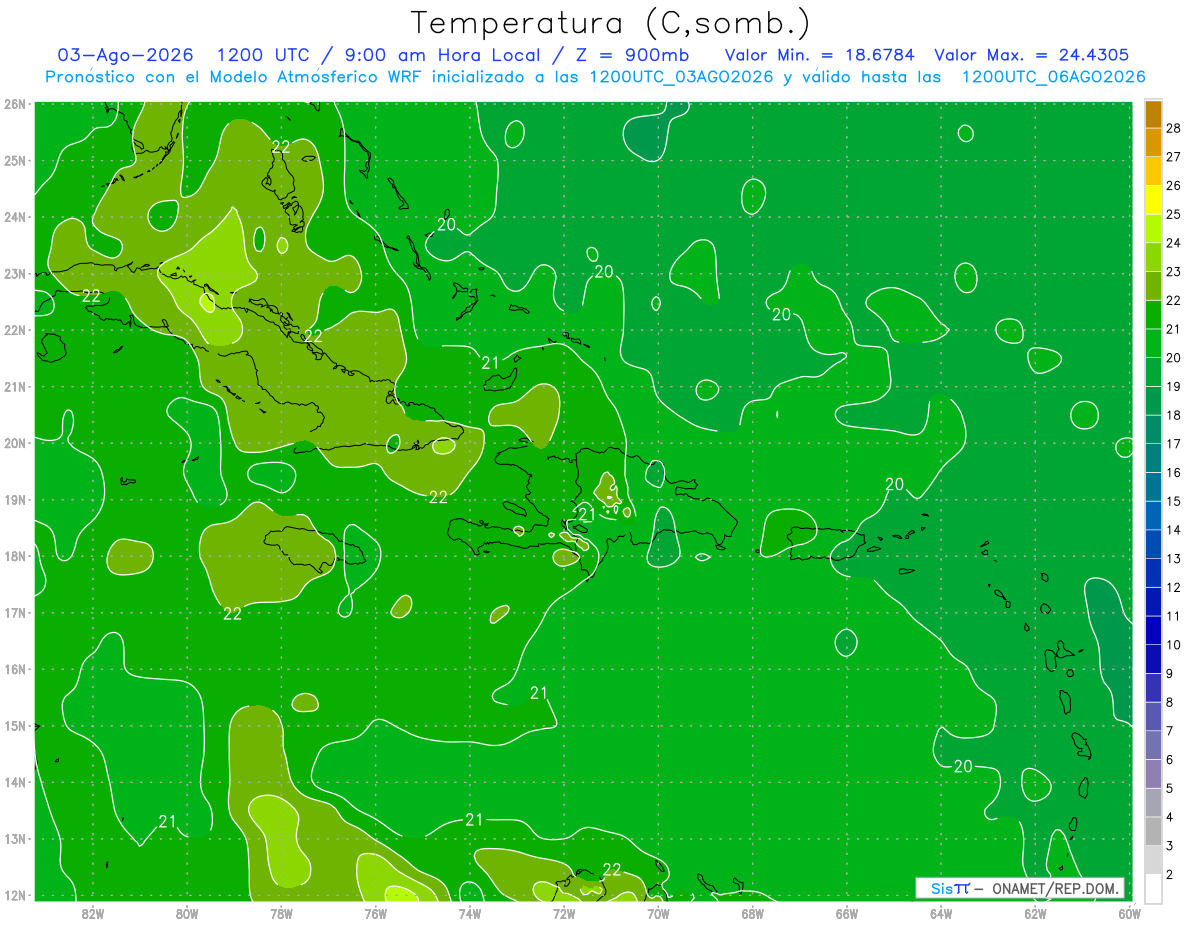Click the 78W longitude axis label
Viewport: 1200px width, 927px height.
[281, 912]
